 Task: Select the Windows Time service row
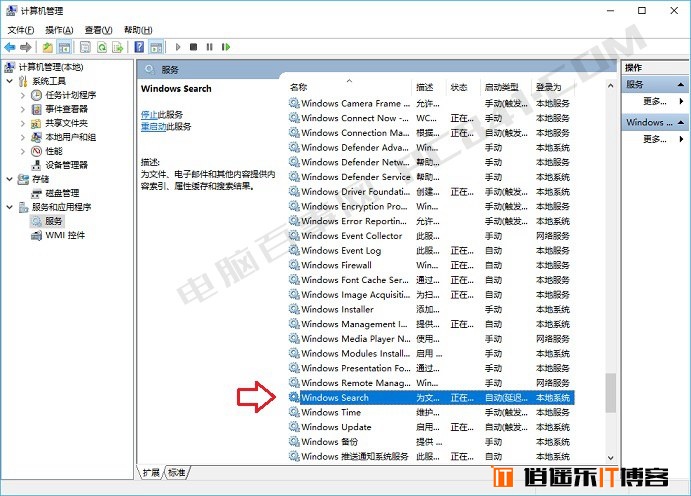pyautogui.click(x=431, y=412)
